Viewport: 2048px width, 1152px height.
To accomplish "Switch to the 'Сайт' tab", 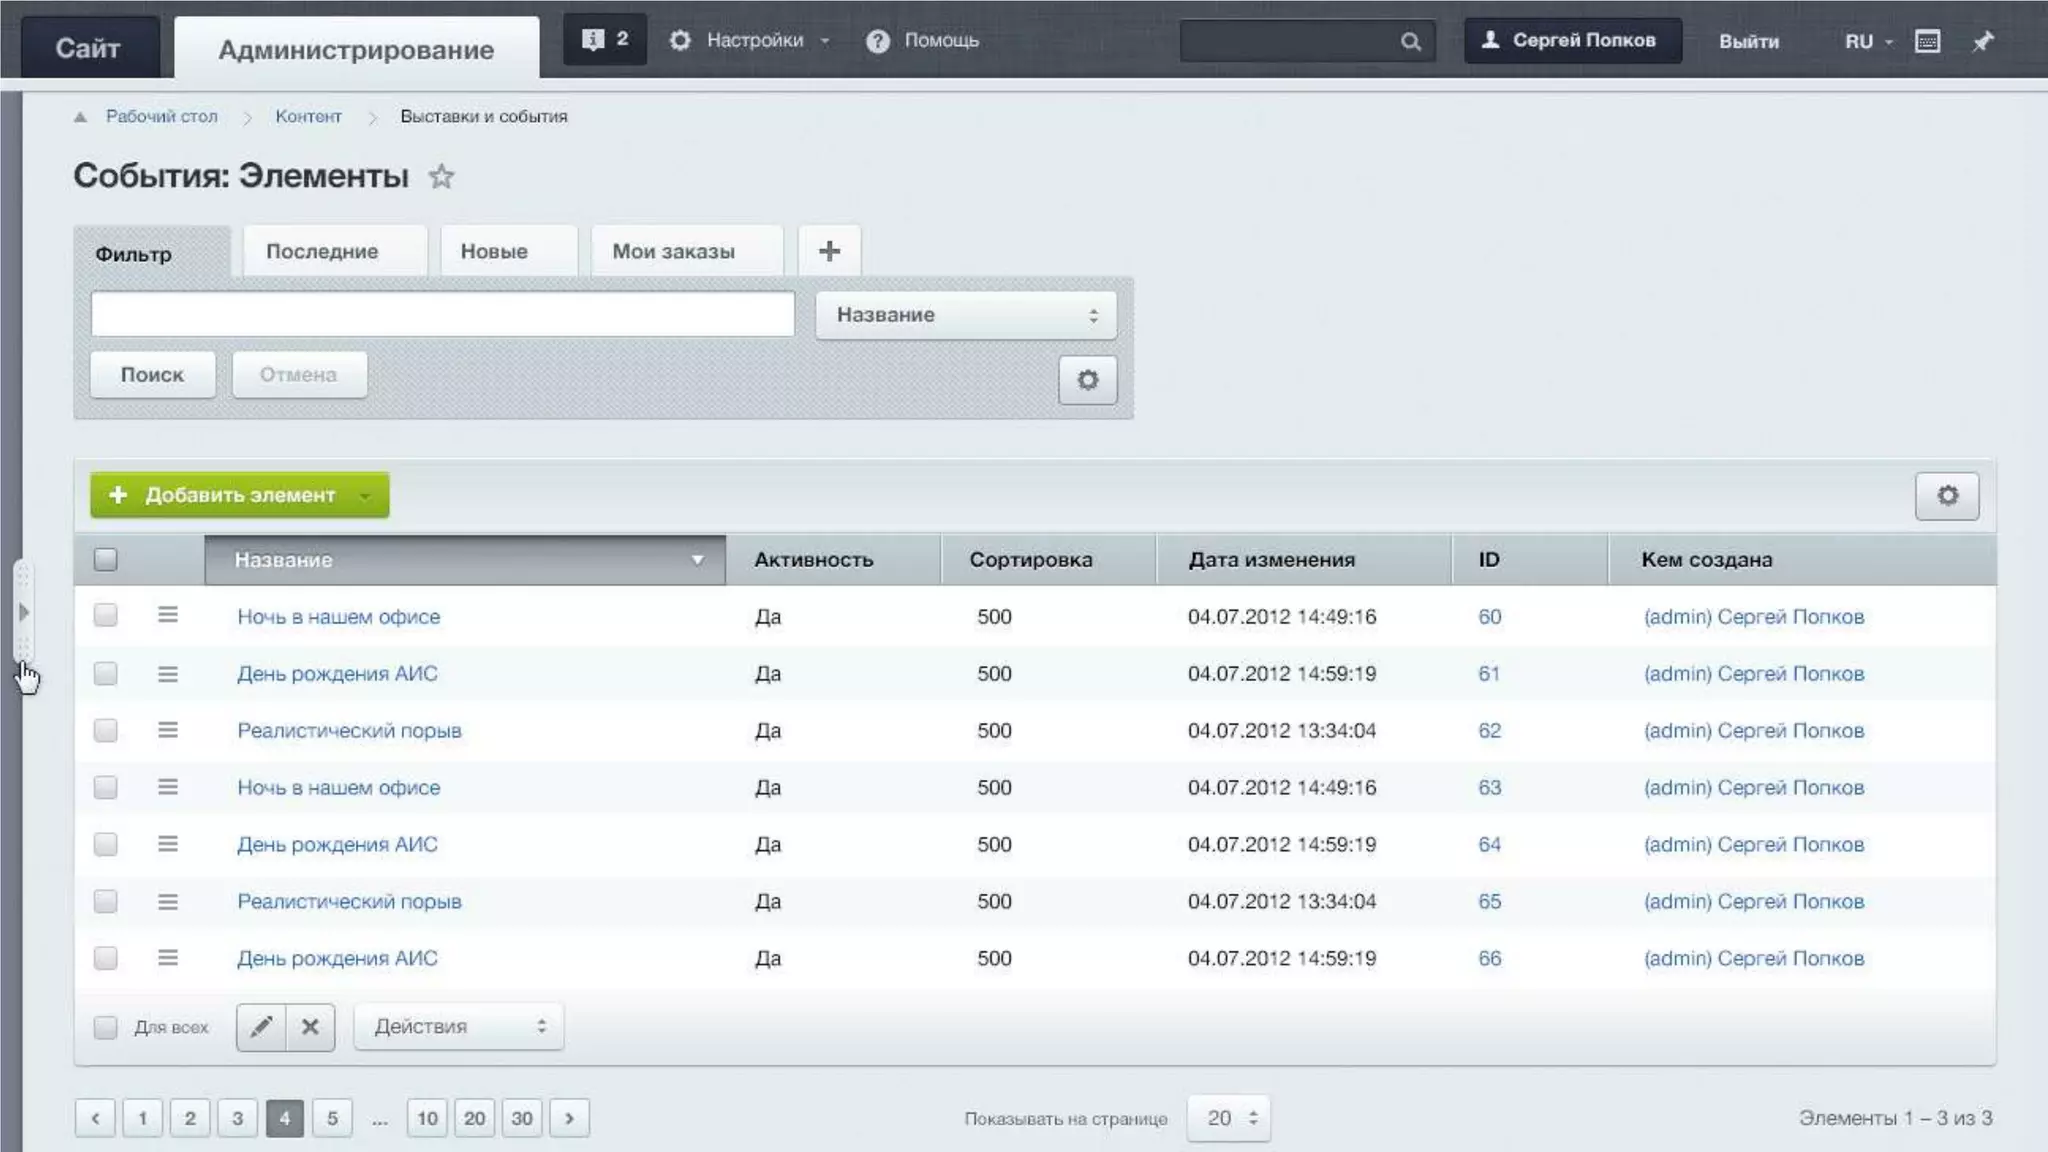I will pyautogui.click(x=88, y=48).
